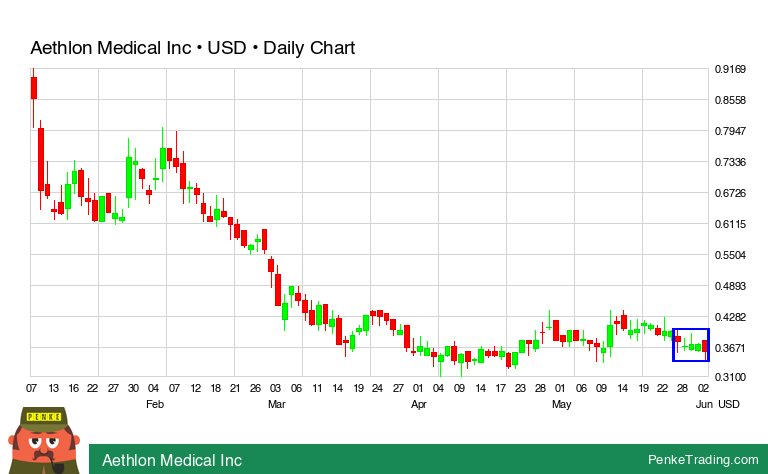Select the date tick labeled 26
Image resolution: width=768 pixels, height=474 pixels.
[x=256, y=388]
